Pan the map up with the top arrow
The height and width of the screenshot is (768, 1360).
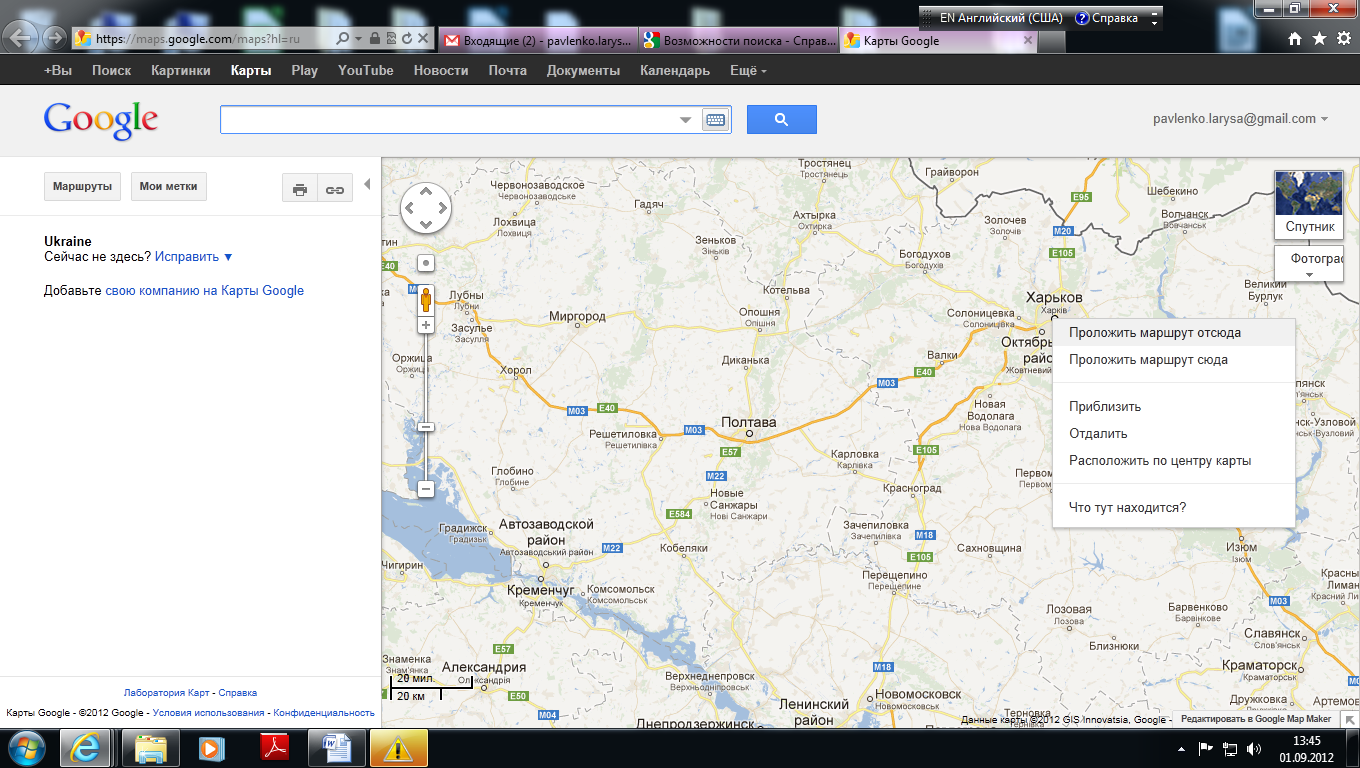coord(426,191)
